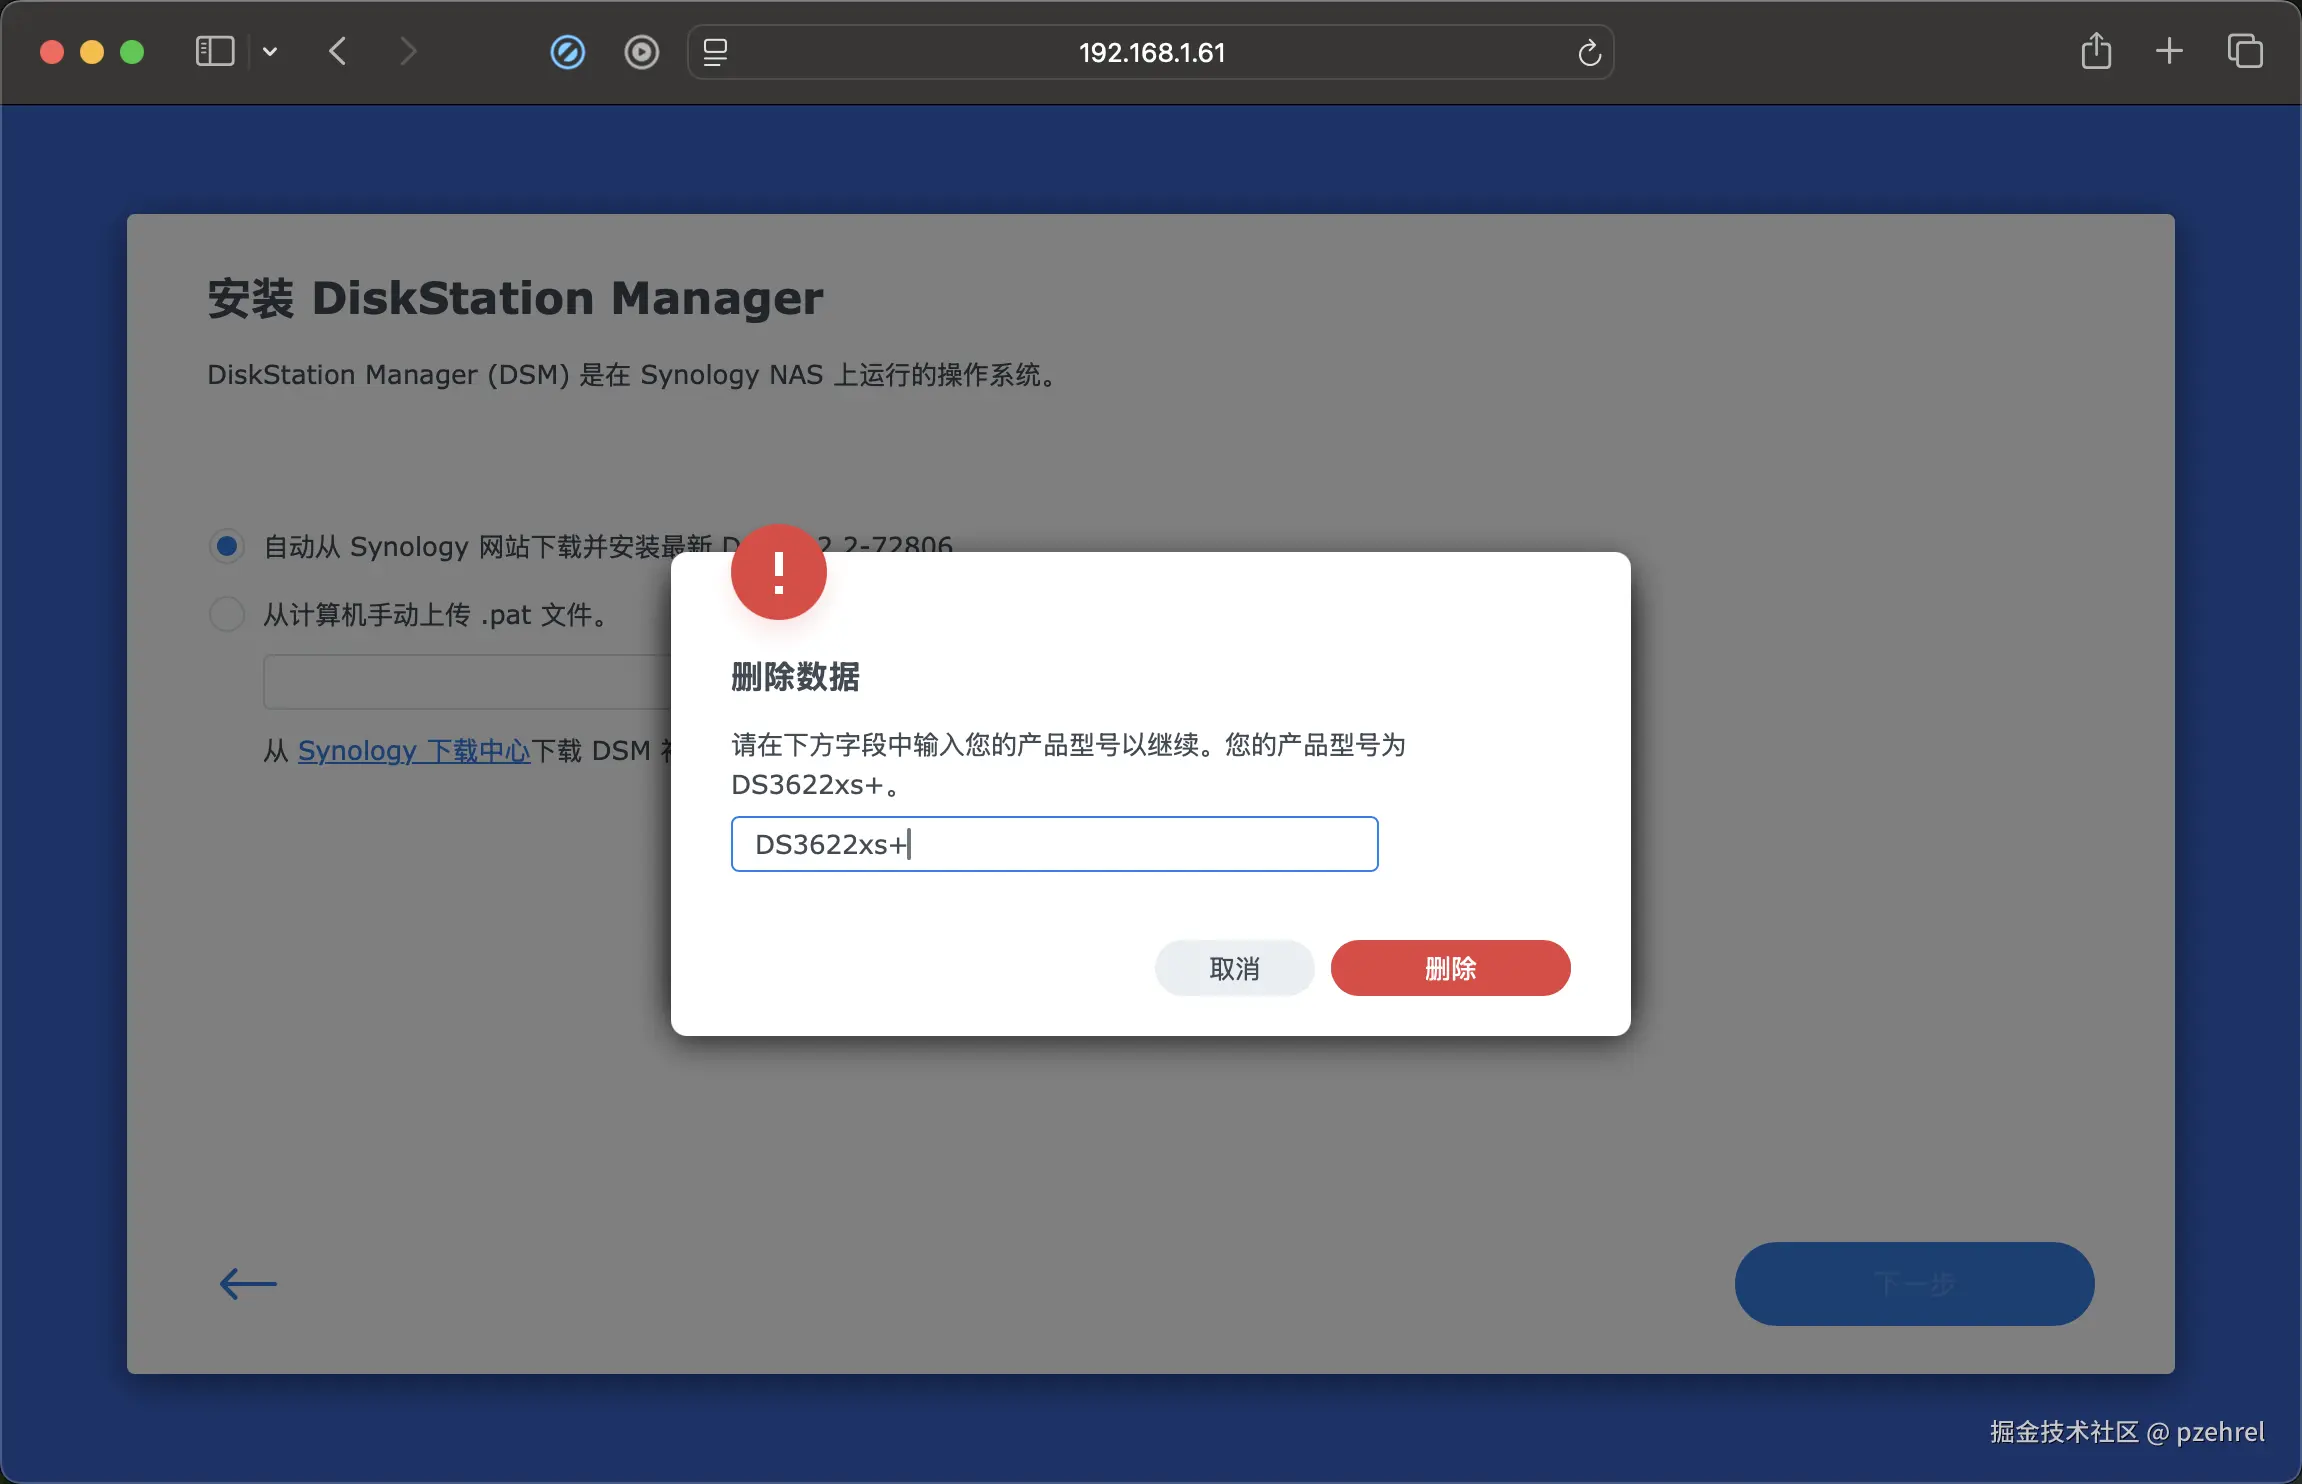2302x1484 pixels.
Task: Click the blue back arrow in the installer
Action: [248, 1283]
